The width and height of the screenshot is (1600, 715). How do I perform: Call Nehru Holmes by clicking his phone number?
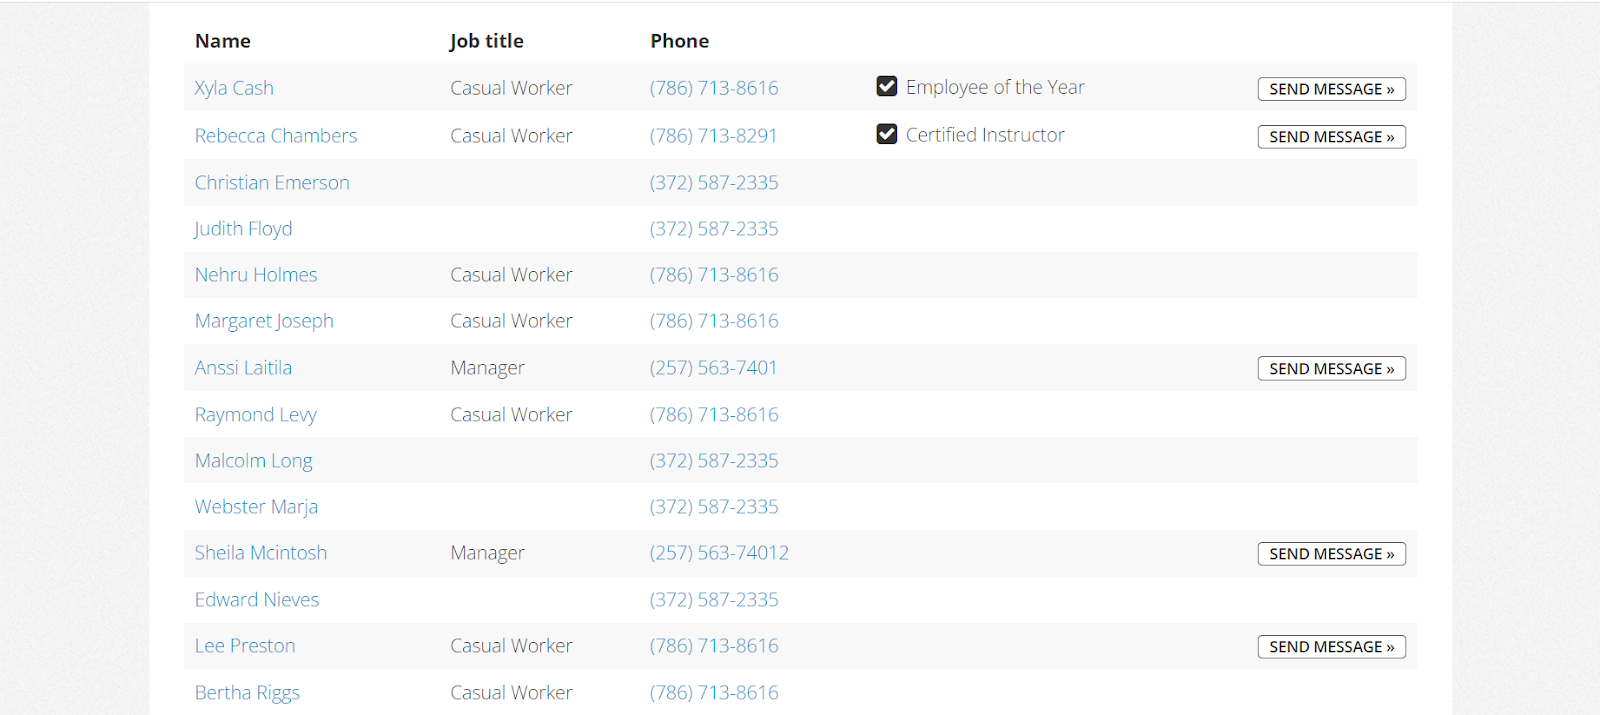713,274
